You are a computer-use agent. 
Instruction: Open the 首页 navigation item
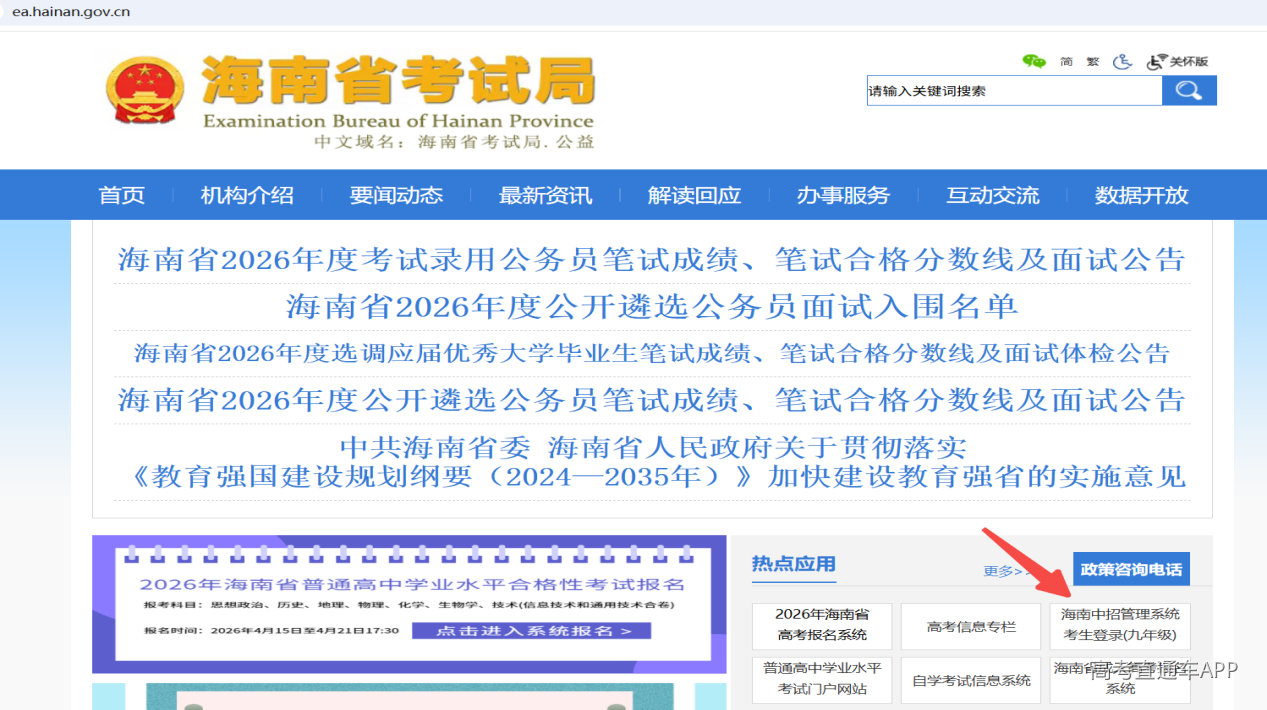pos(122,195)
